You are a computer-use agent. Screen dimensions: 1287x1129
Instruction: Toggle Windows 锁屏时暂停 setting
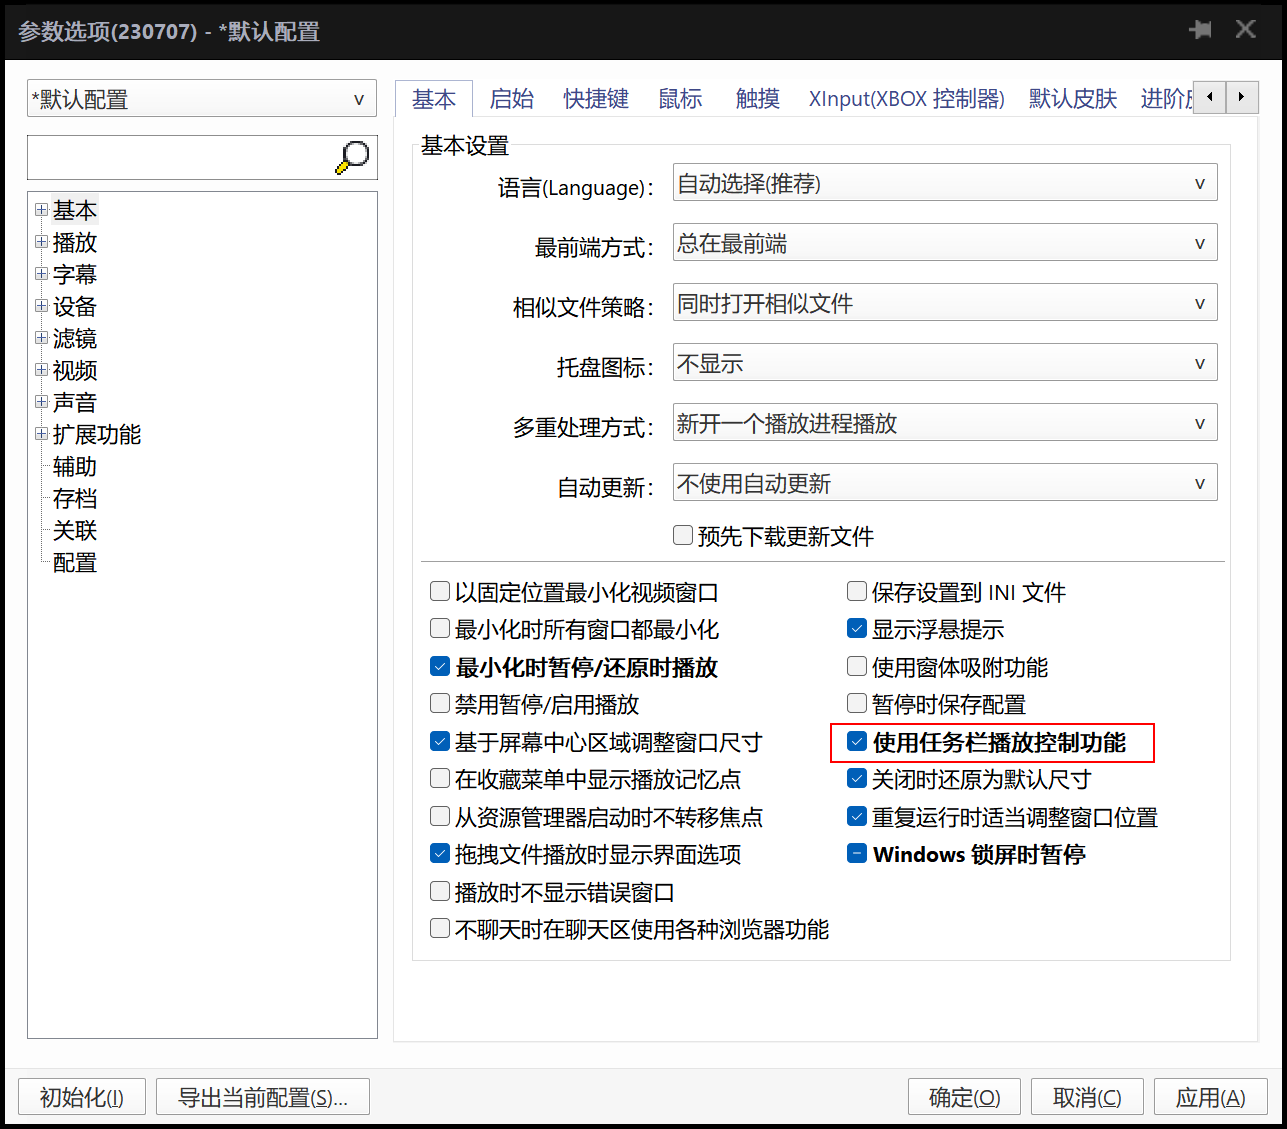click(857, 853)
